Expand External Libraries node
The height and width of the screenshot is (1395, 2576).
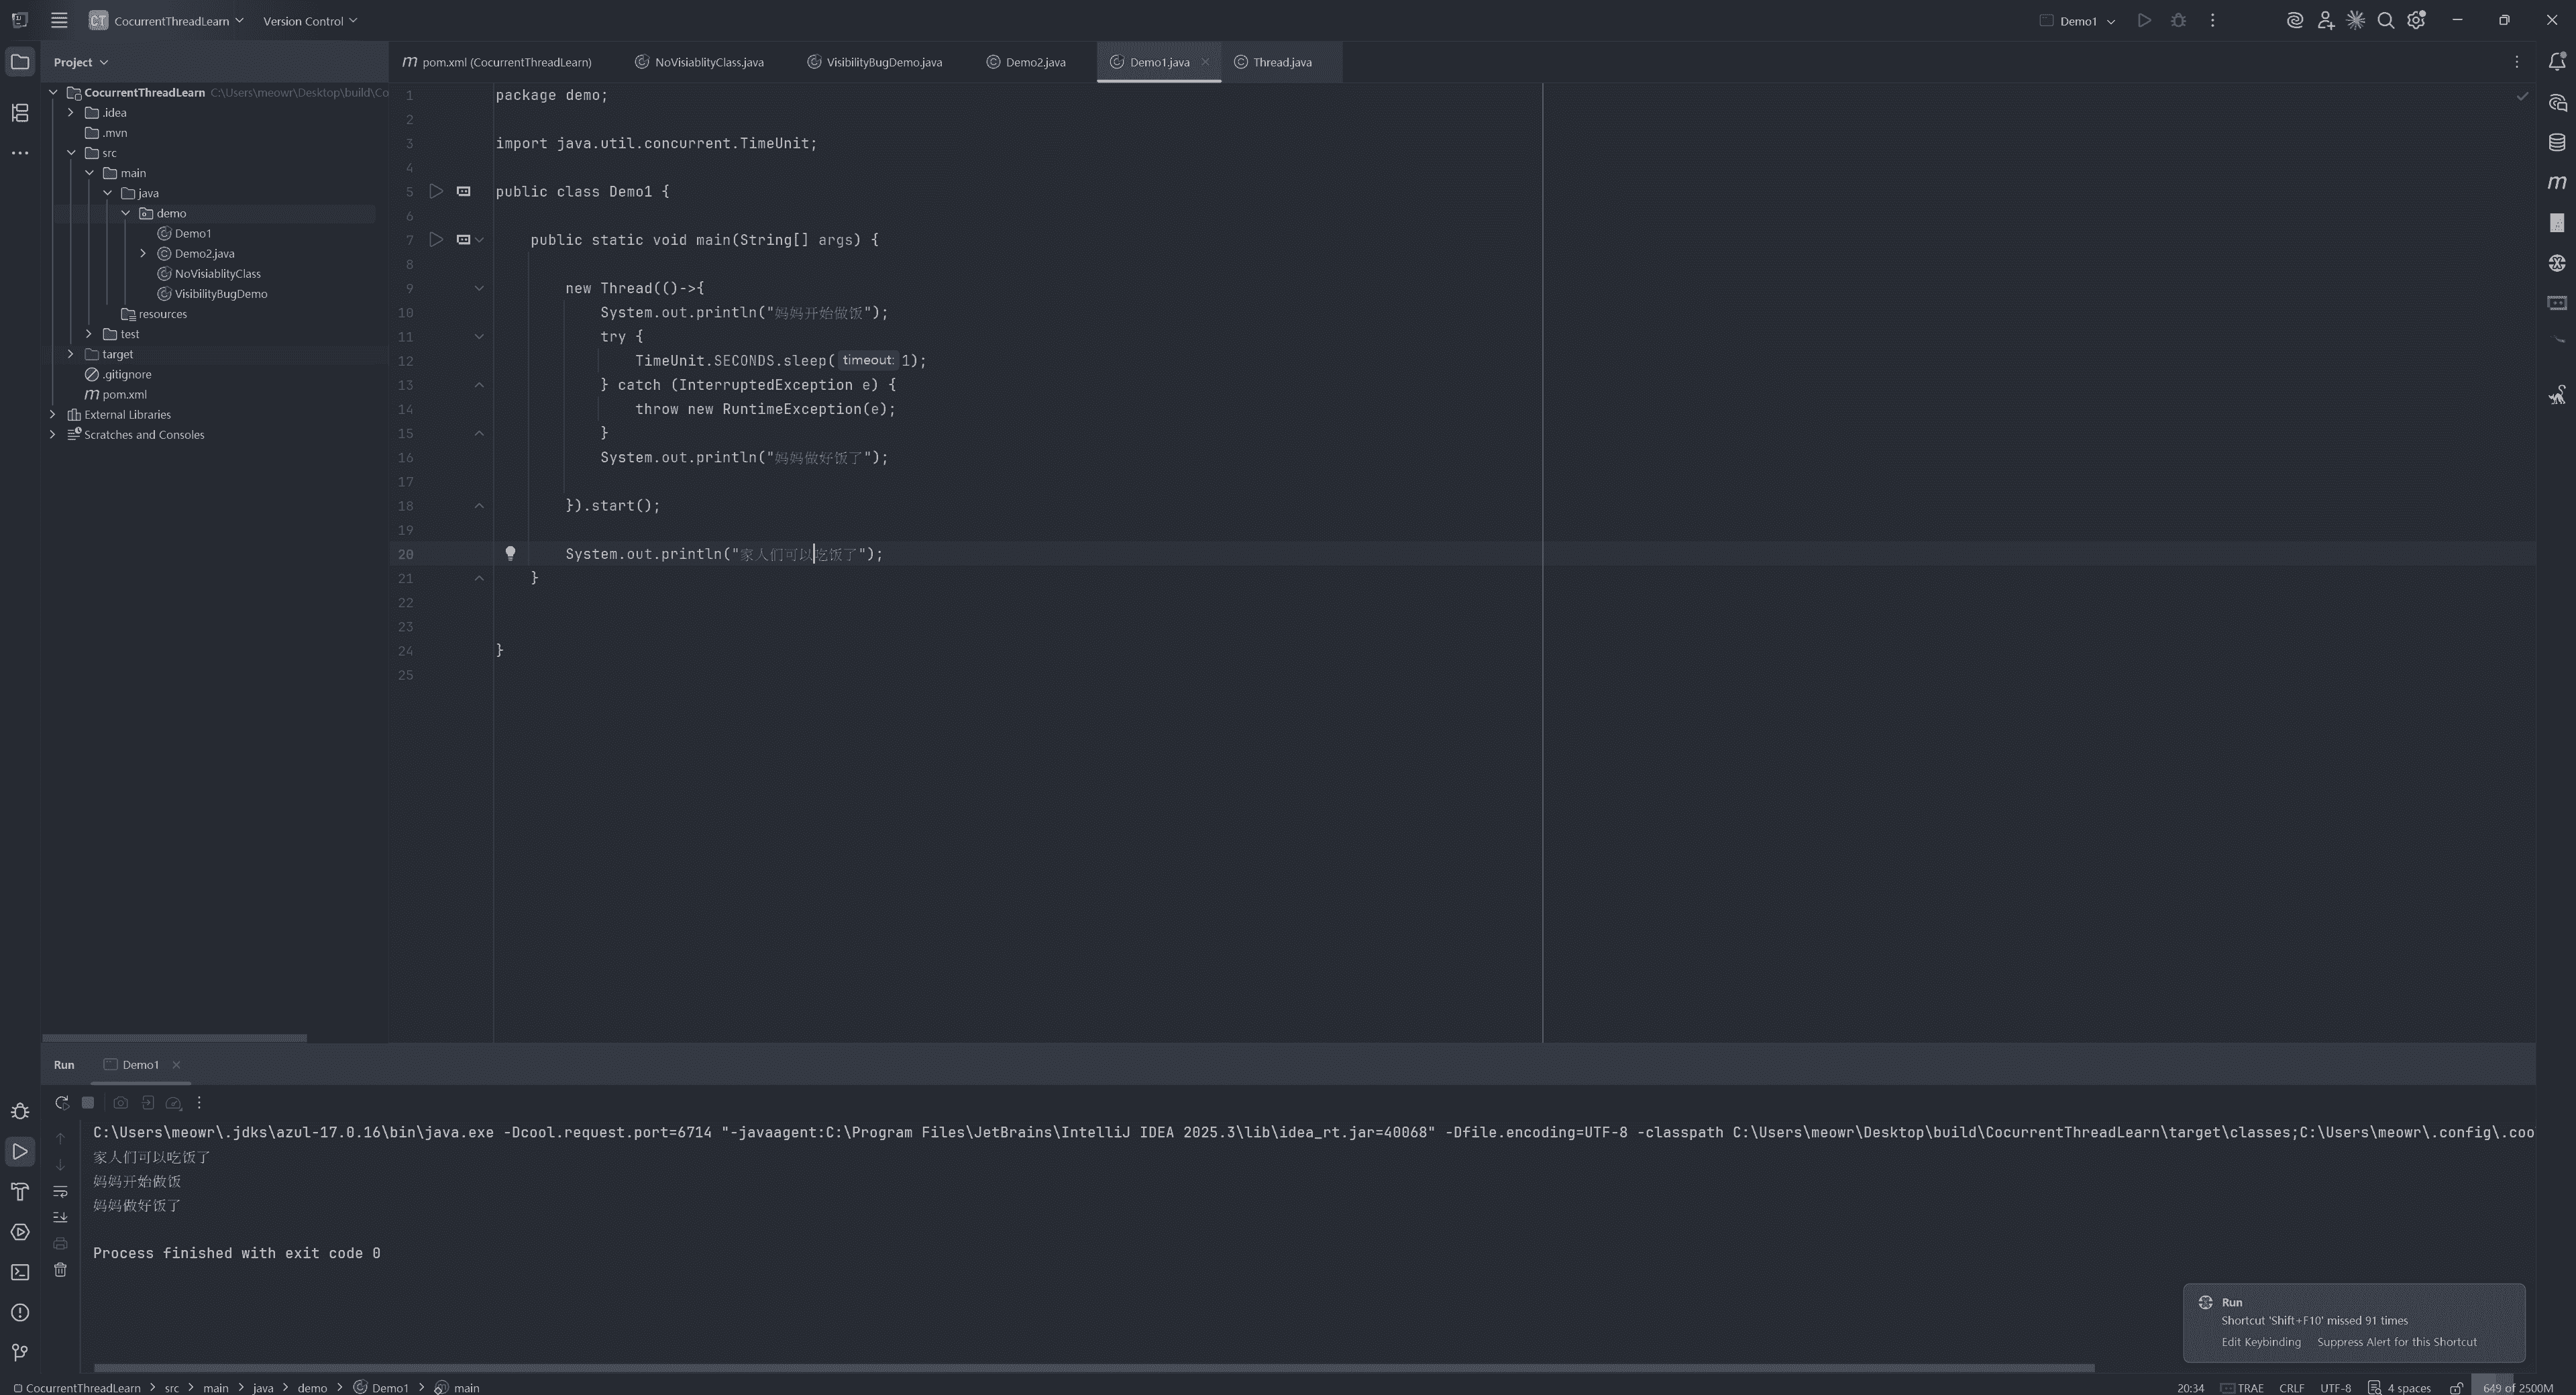tap(53, 414)
